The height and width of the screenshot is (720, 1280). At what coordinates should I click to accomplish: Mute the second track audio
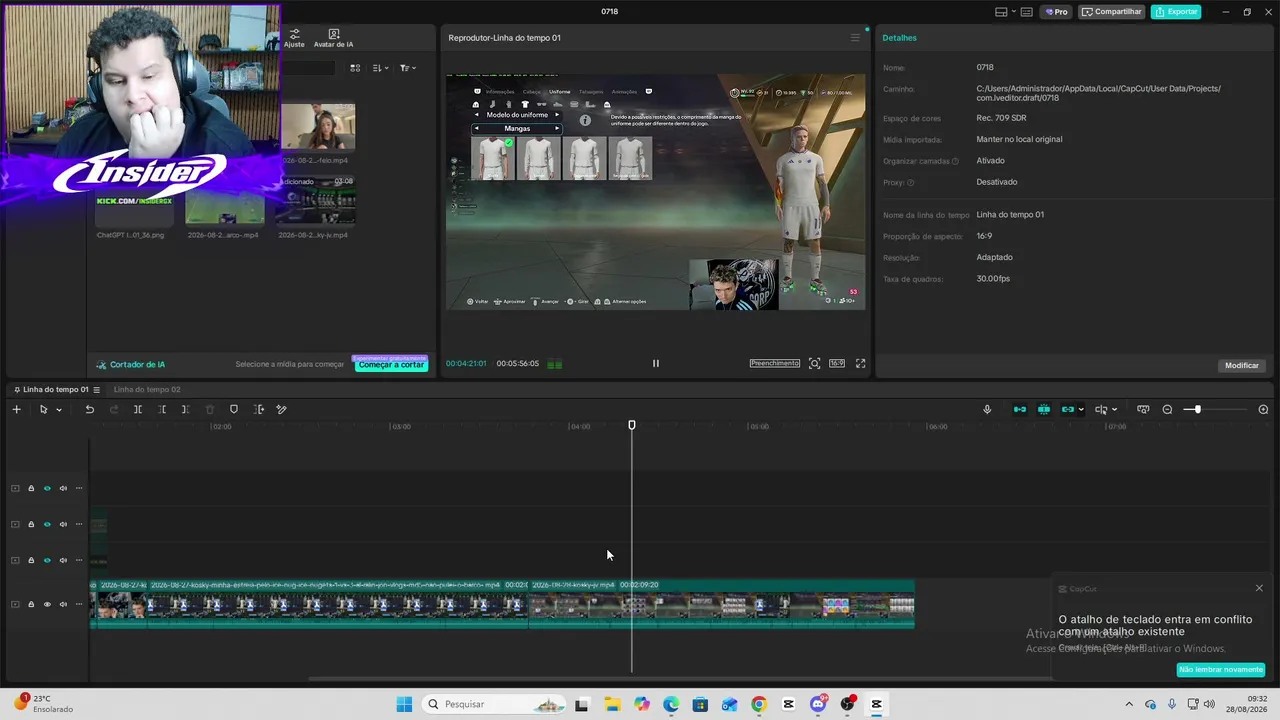63,524
